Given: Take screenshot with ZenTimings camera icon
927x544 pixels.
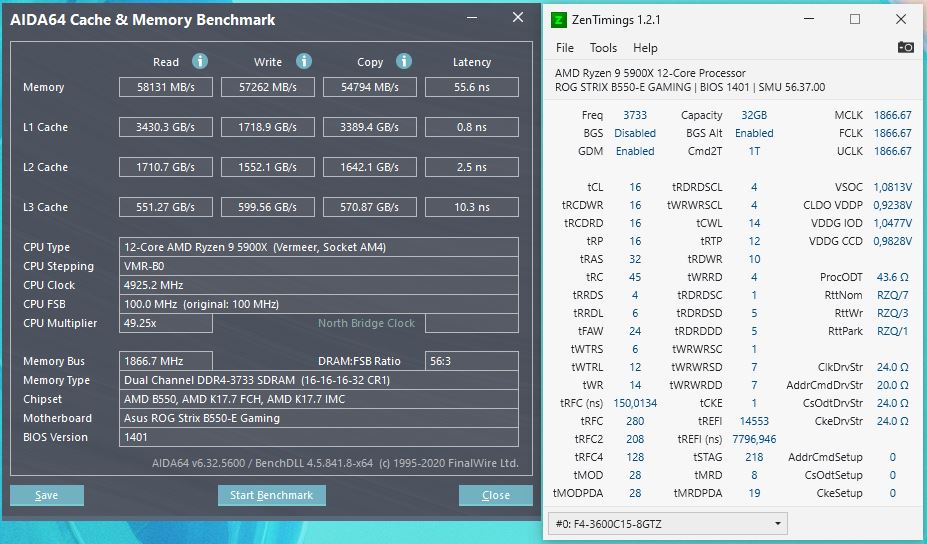Looking at the screenshot, I should [905, 47].
